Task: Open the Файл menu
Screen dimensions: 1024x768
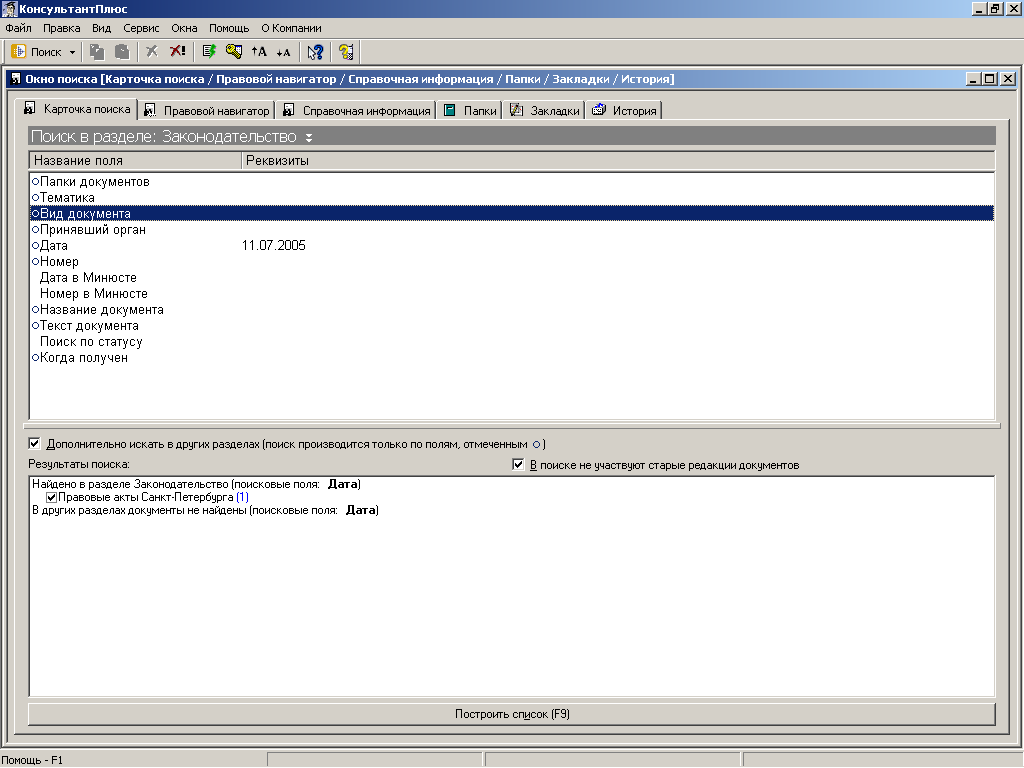Action: click(x=18, y=28)
